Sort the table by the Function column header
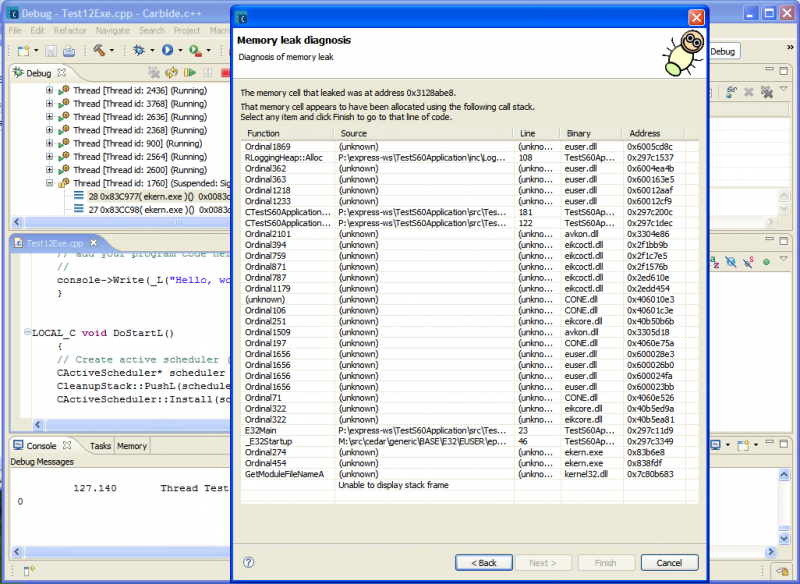 coord(287,133)
